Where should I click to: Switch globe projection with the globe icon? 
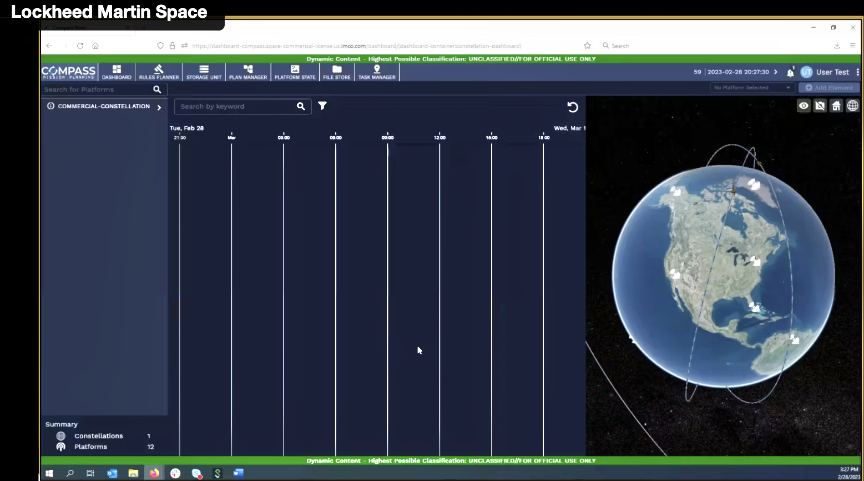852,106
